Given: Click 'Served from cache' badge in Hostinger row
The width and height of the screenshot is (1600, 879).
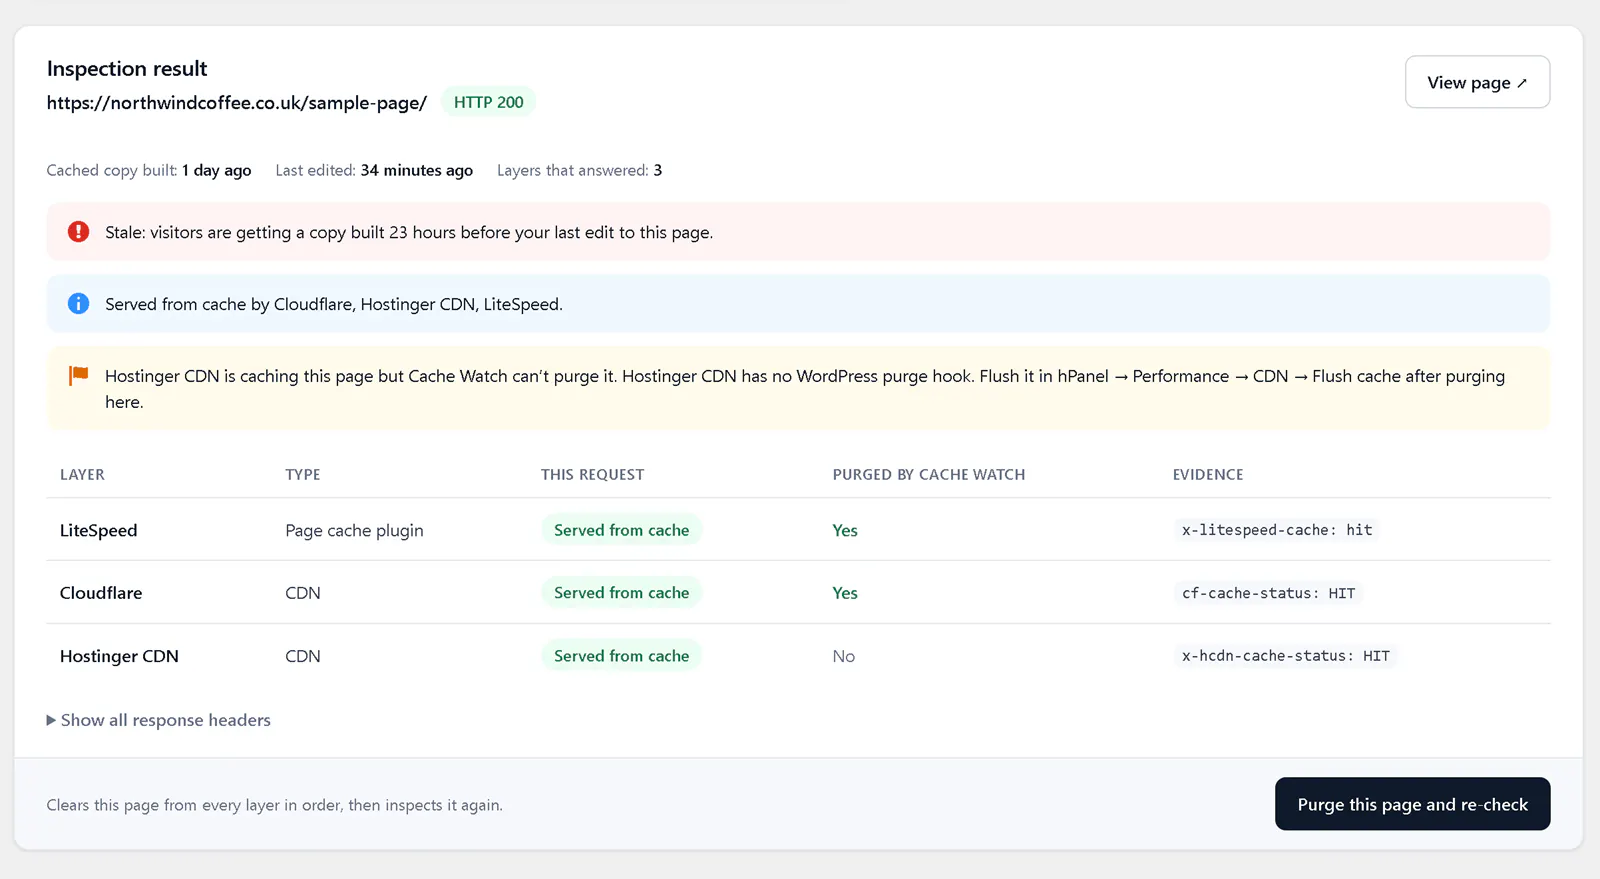Looking at the screenshot, I should (x=621, y=656).
